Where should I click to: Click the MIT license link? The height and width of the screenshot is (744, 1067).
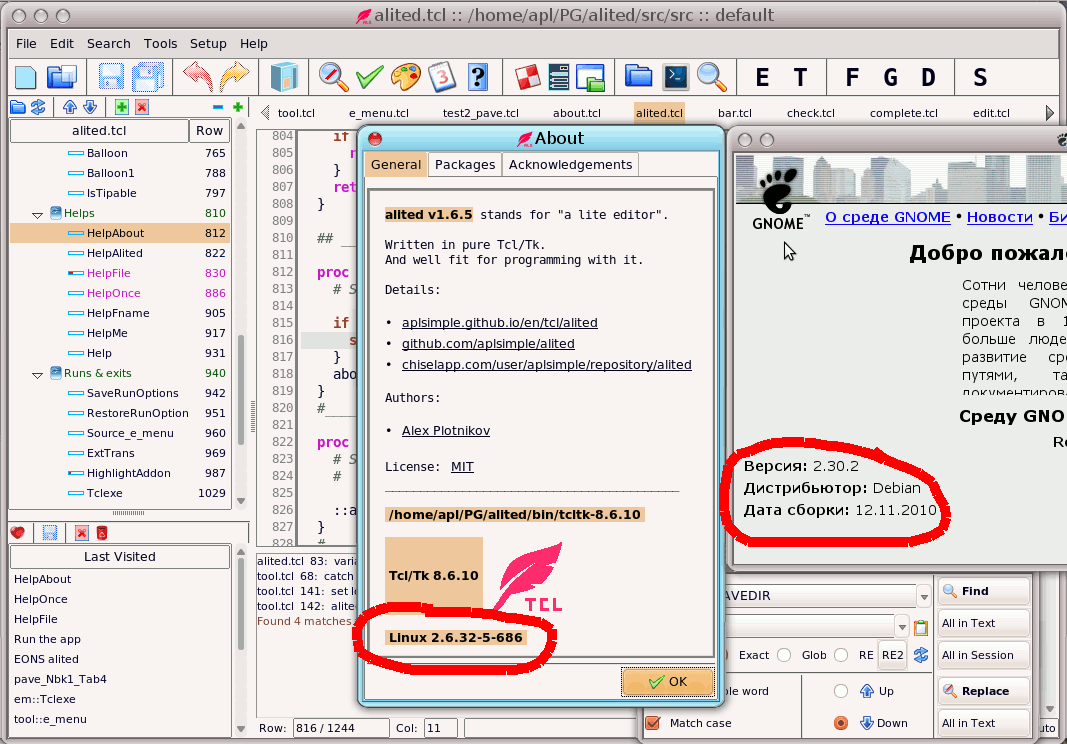462,466
